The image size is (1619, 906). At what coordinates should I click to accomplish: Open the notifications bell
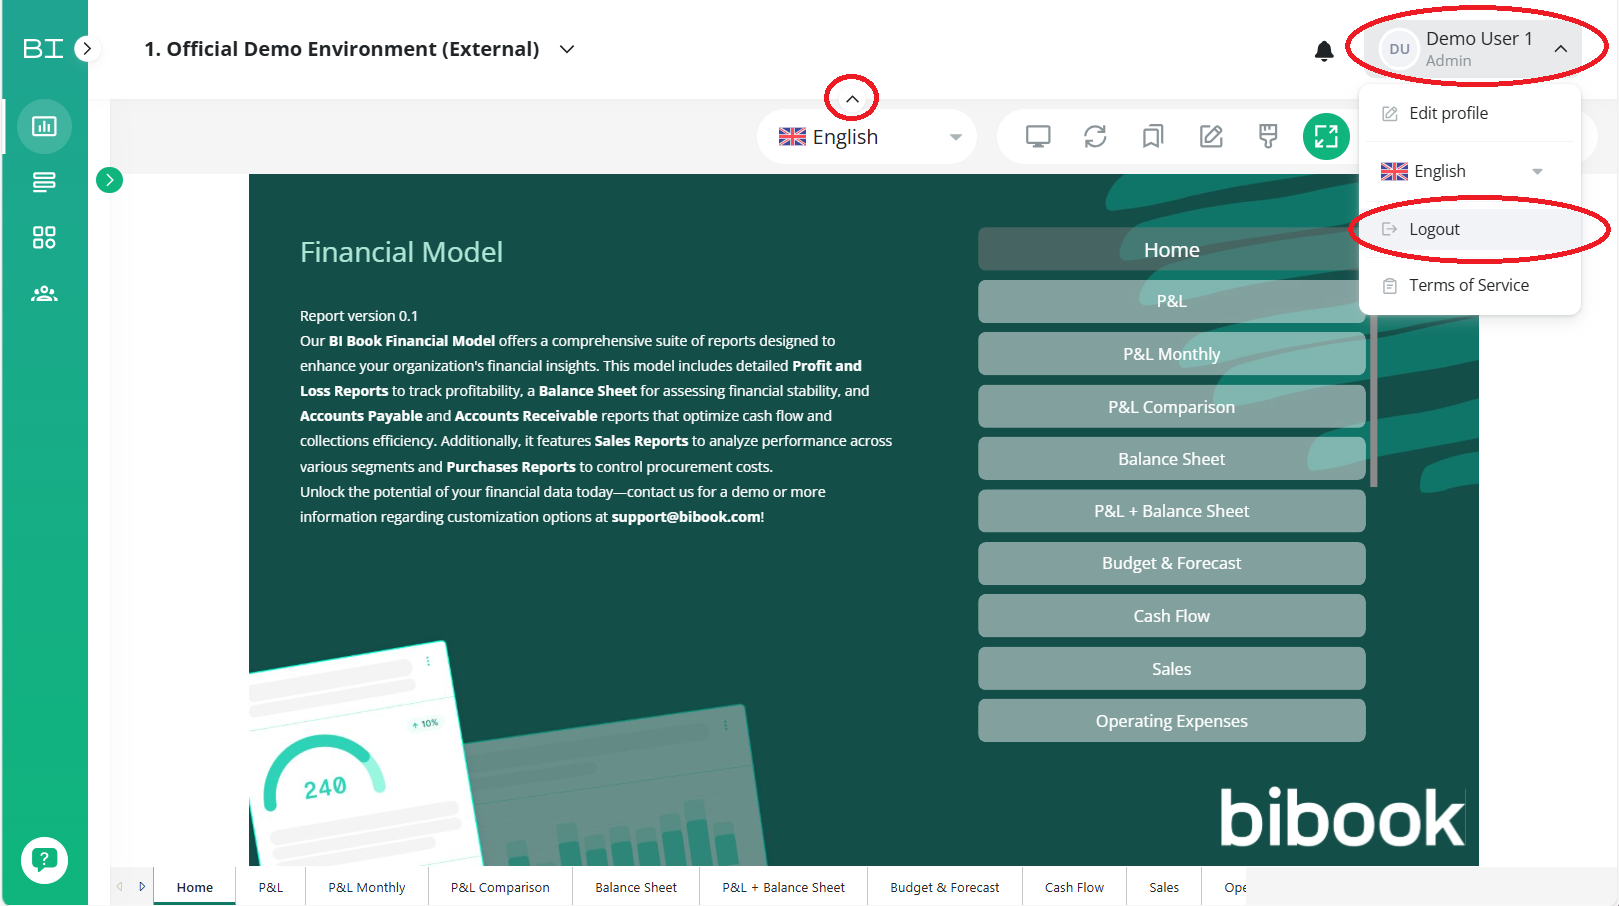coord(1324,50)
